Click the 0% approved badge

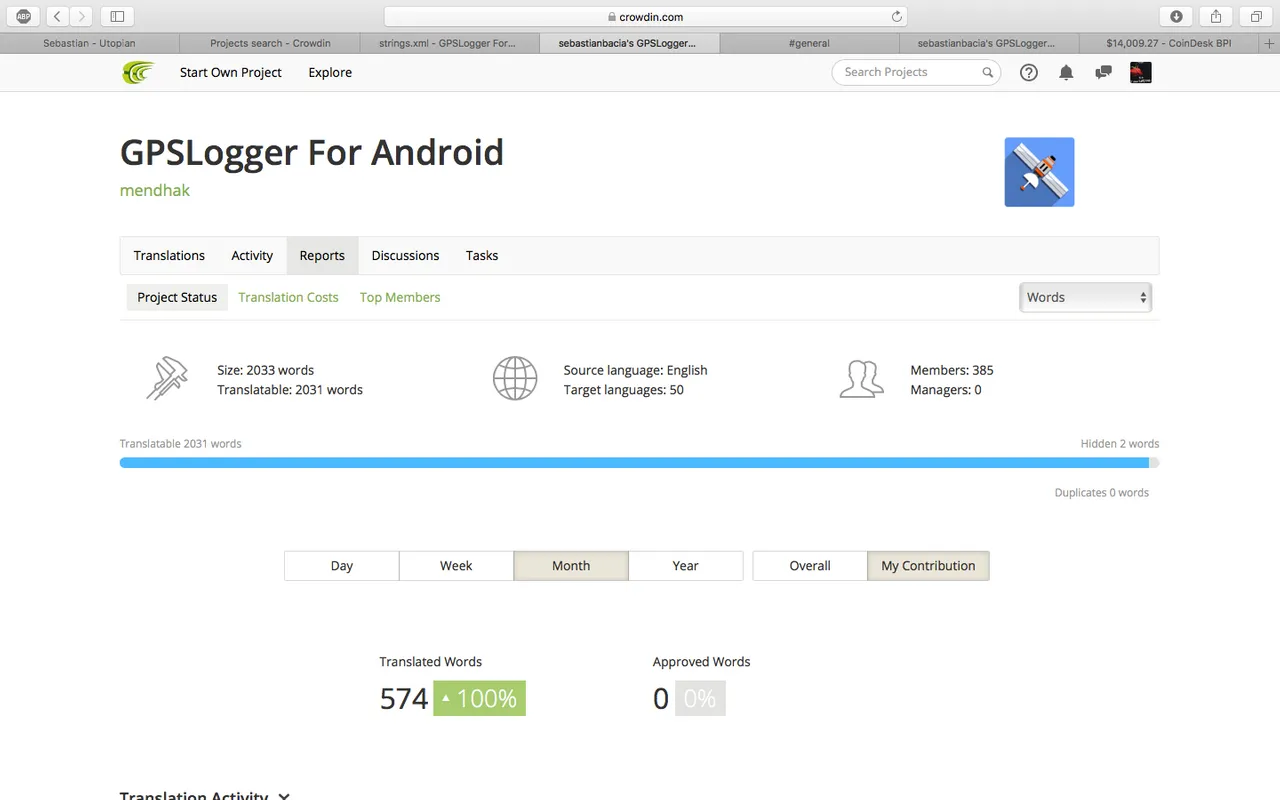coord(700,698)
